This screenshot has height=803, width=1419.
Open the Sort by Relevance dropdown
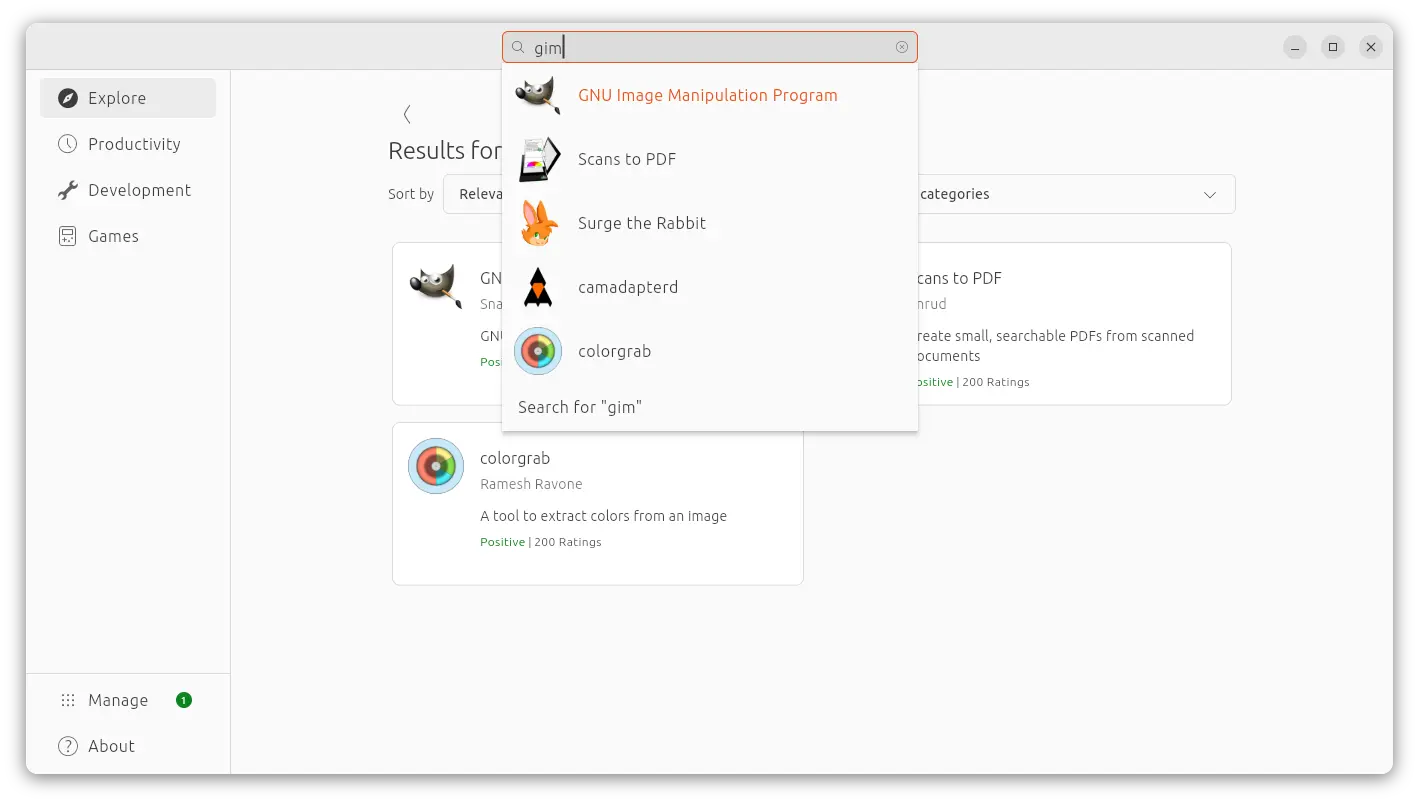point(475,194)
